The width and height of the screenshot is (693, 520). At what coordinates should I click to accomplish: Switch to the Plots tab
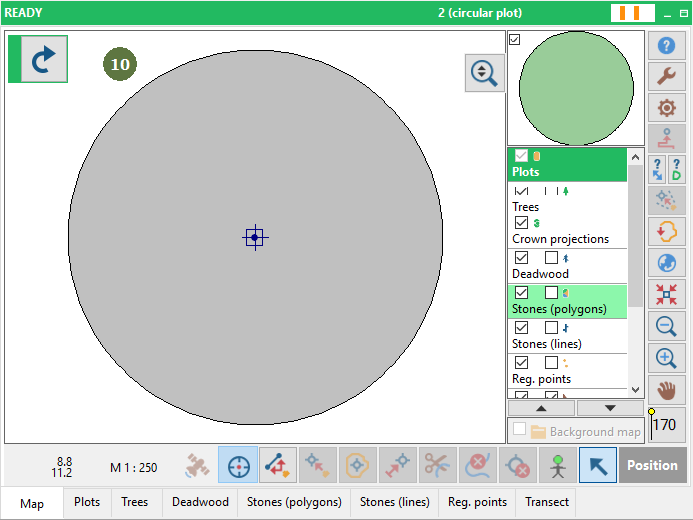click(87, 502)
